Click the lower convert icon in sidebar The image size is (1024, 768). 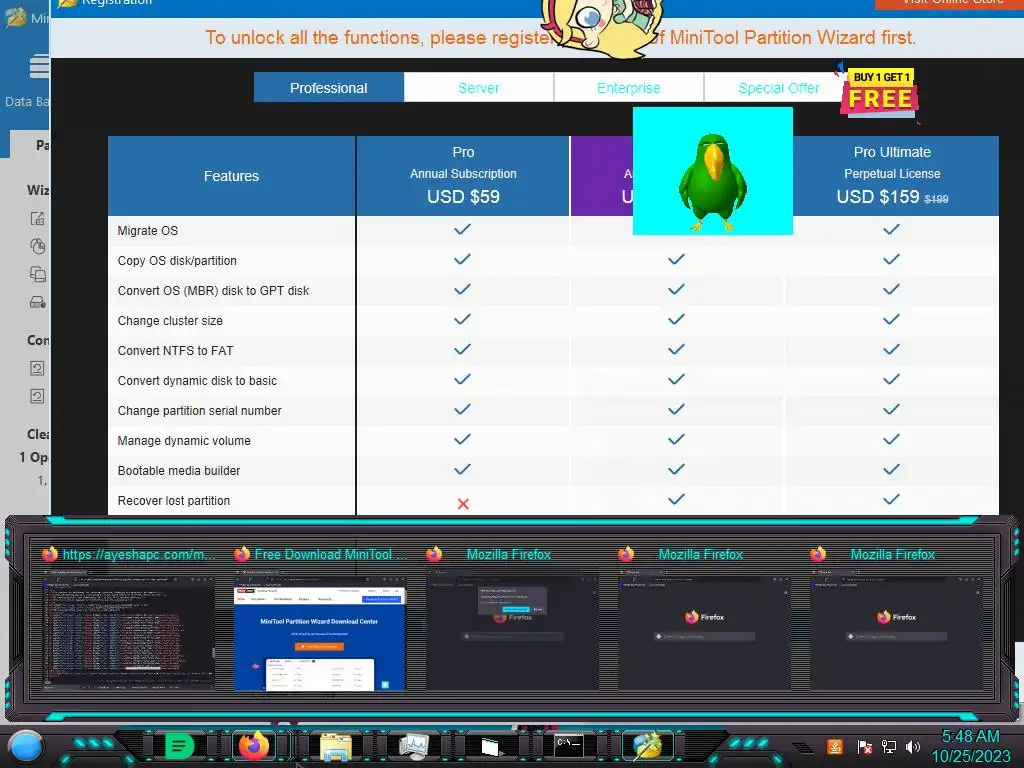[x=37, y=396]
